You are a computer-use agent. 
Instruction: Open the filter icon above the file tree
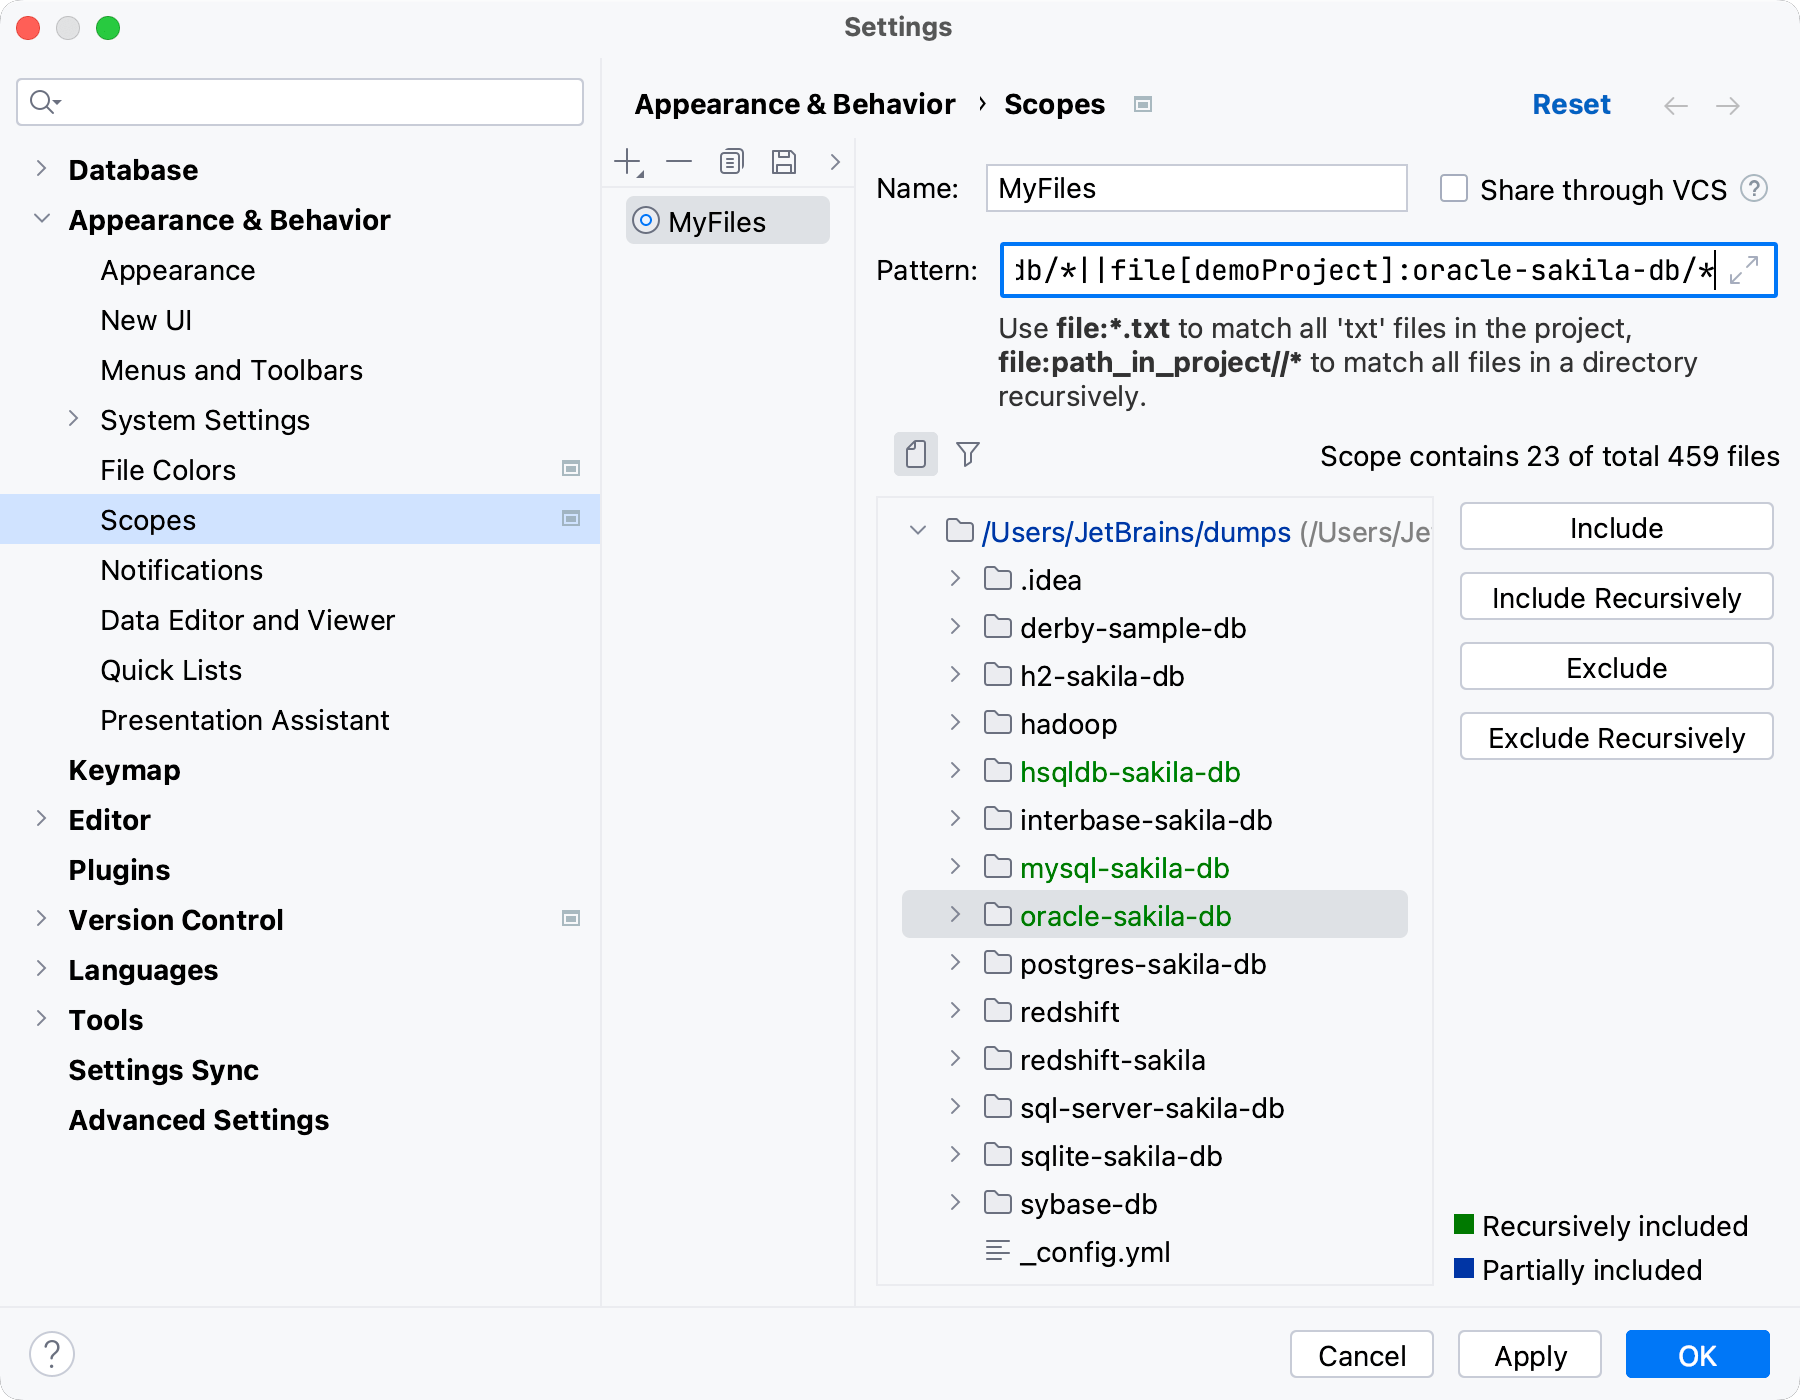[x=966, y=455]
